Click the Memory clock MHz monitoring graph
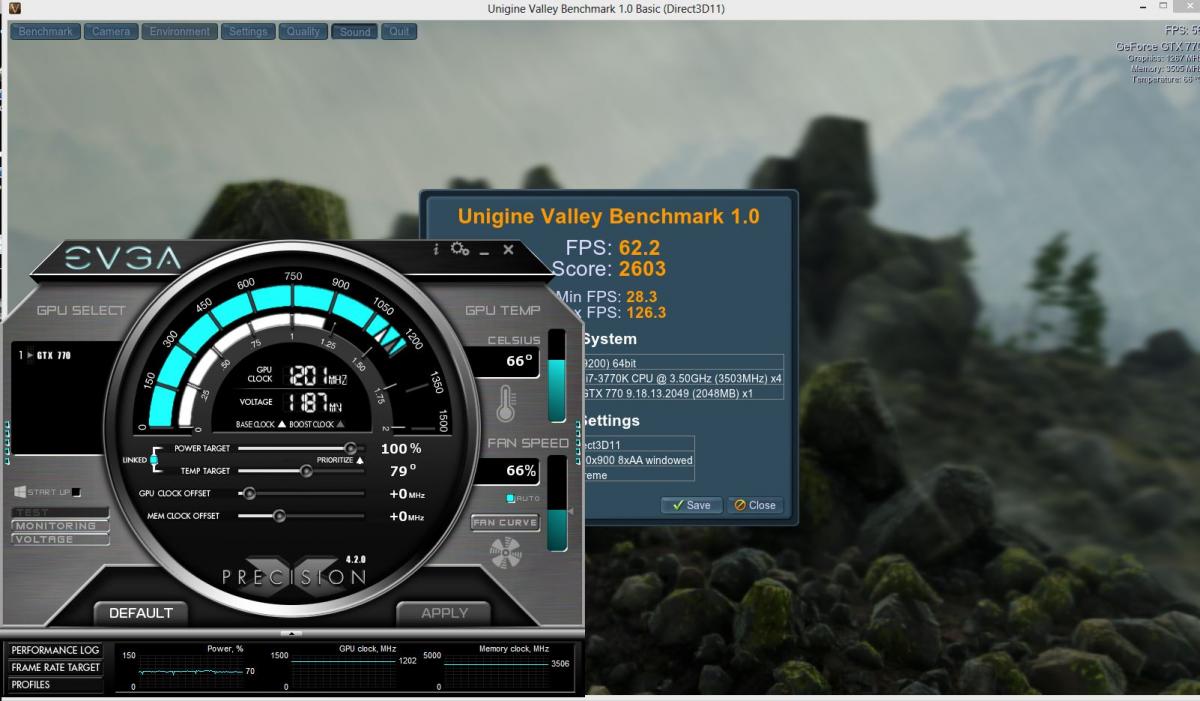 (x=497, y=672)
